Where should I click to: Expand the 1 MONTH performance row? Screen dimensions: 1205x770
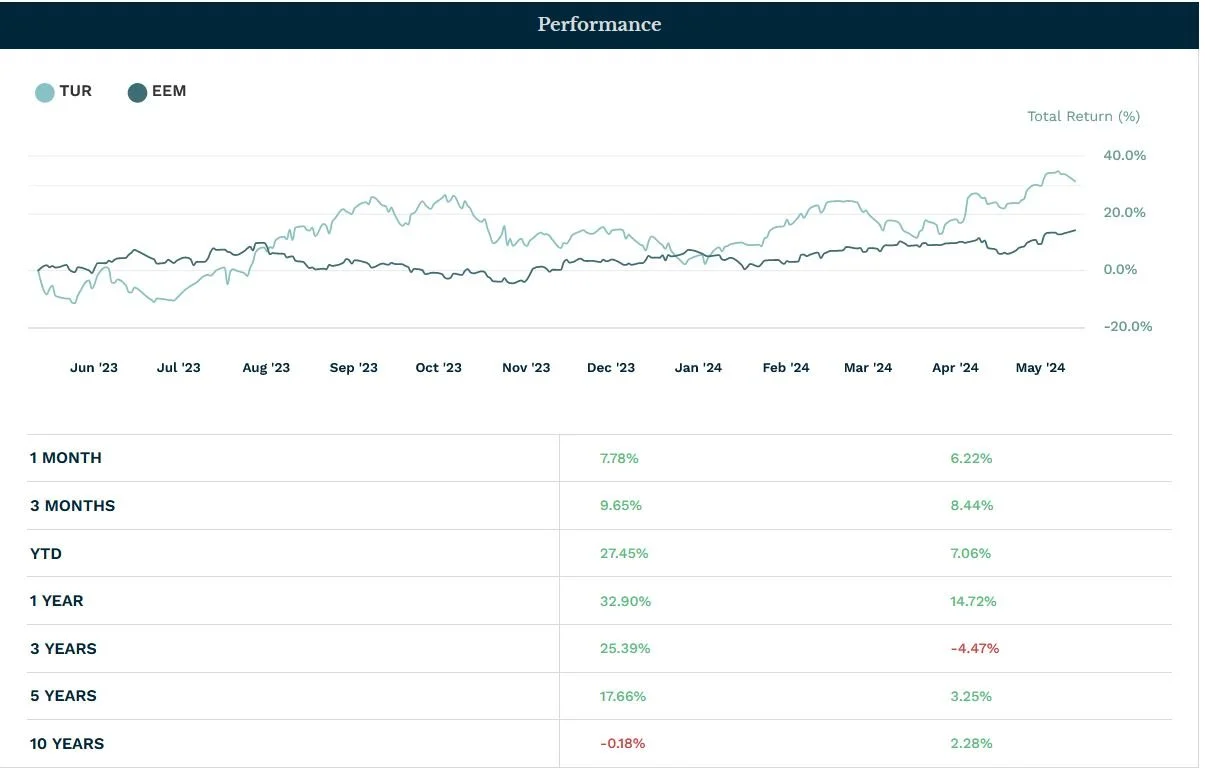[65, 457]
